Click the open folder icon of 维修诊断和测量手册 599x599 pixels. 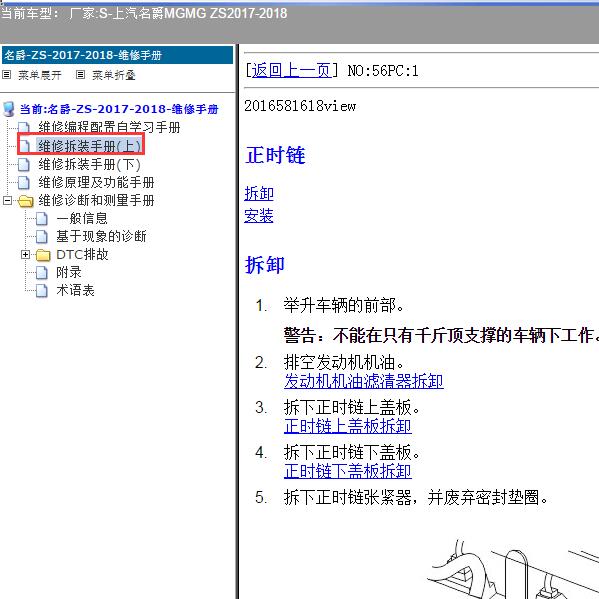point(26,201)
